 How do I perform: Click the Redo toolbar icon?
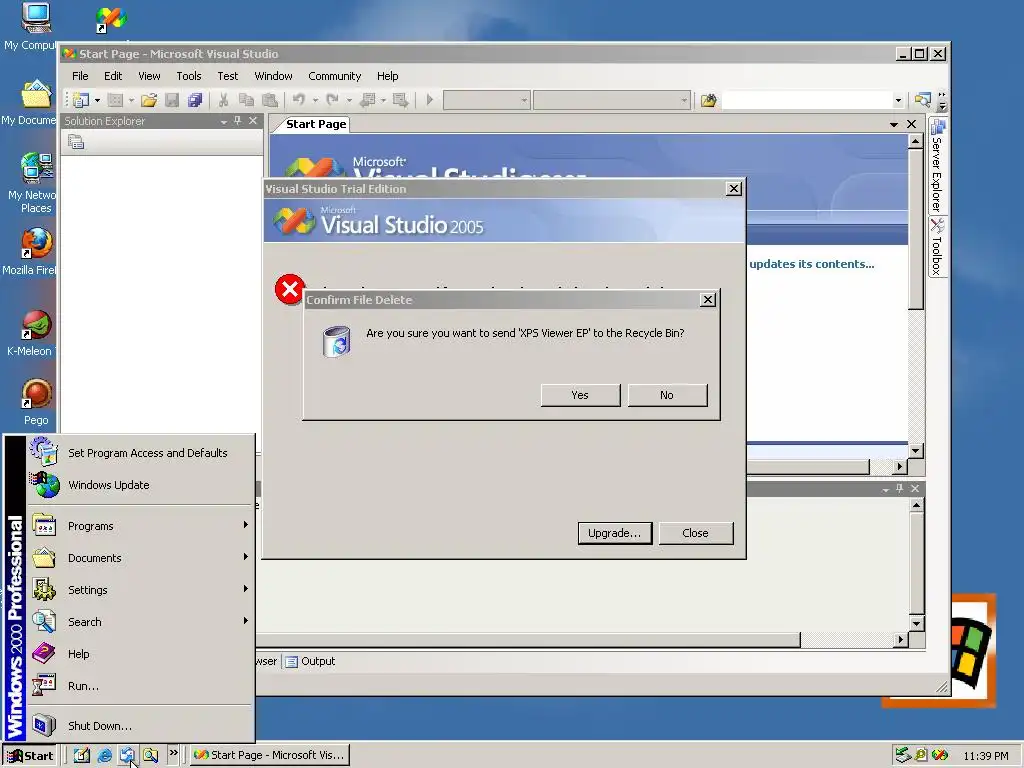tap(332, 100)
